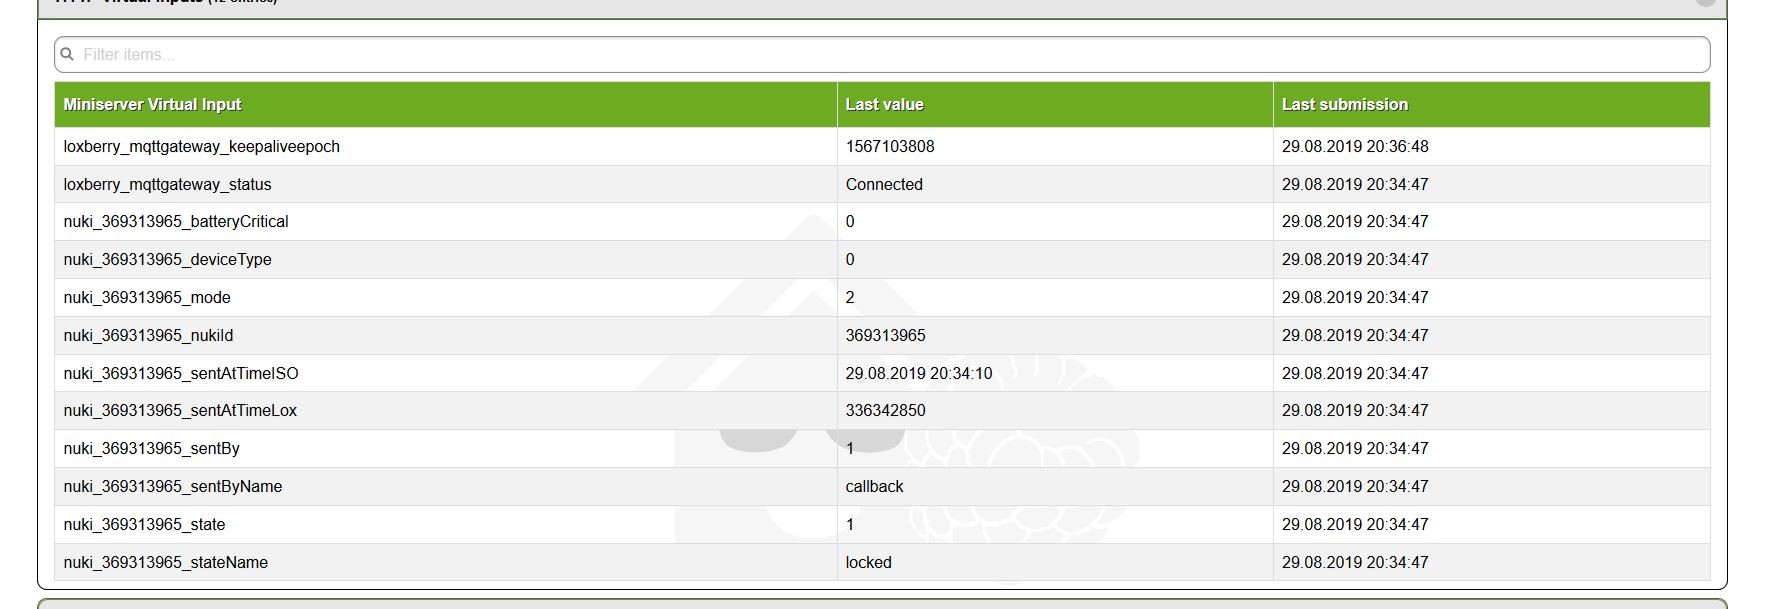Viewport: 1767px width, 609px height.
Task: Click the locked value
Action: point(868,562)
